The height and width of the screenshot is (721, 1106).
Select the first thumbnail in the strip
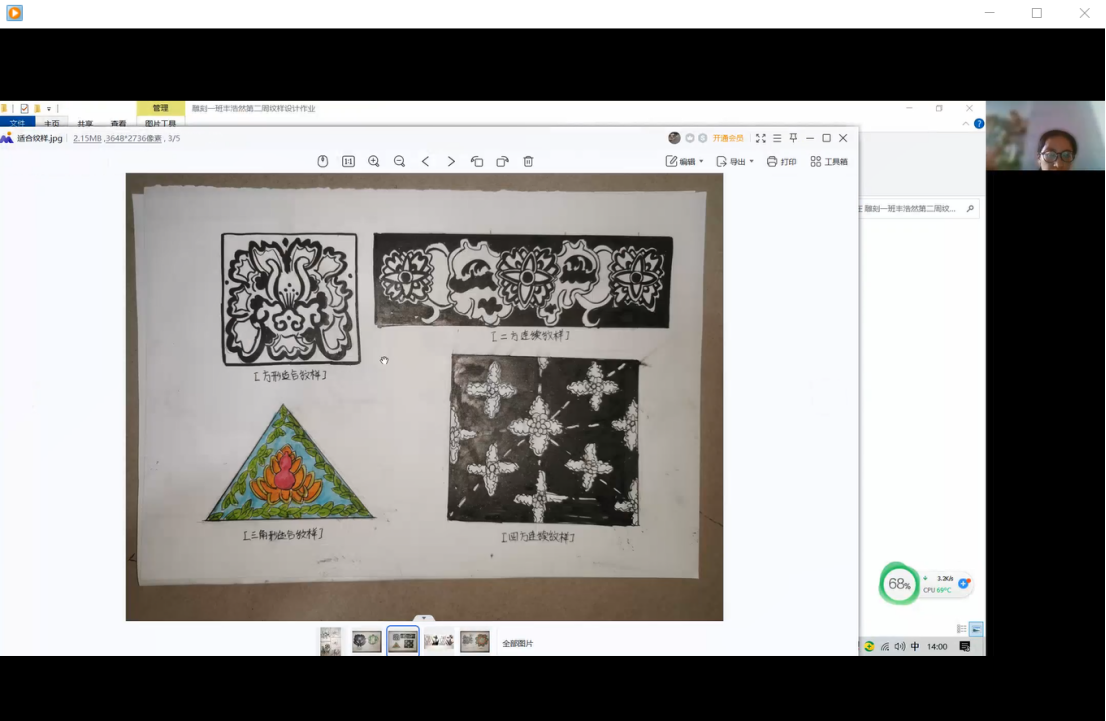pos(330,641)
